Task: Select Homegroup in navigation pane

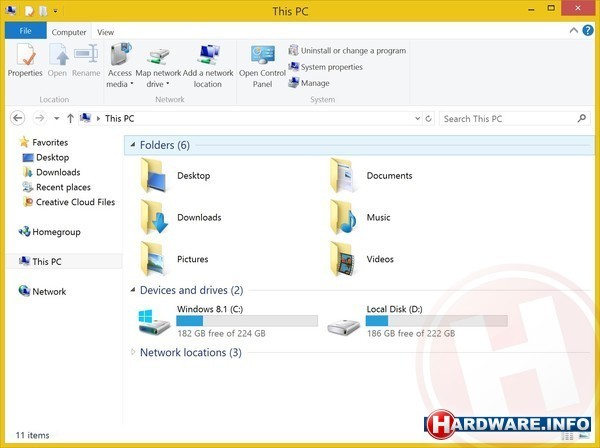Action: coord(49,232)
